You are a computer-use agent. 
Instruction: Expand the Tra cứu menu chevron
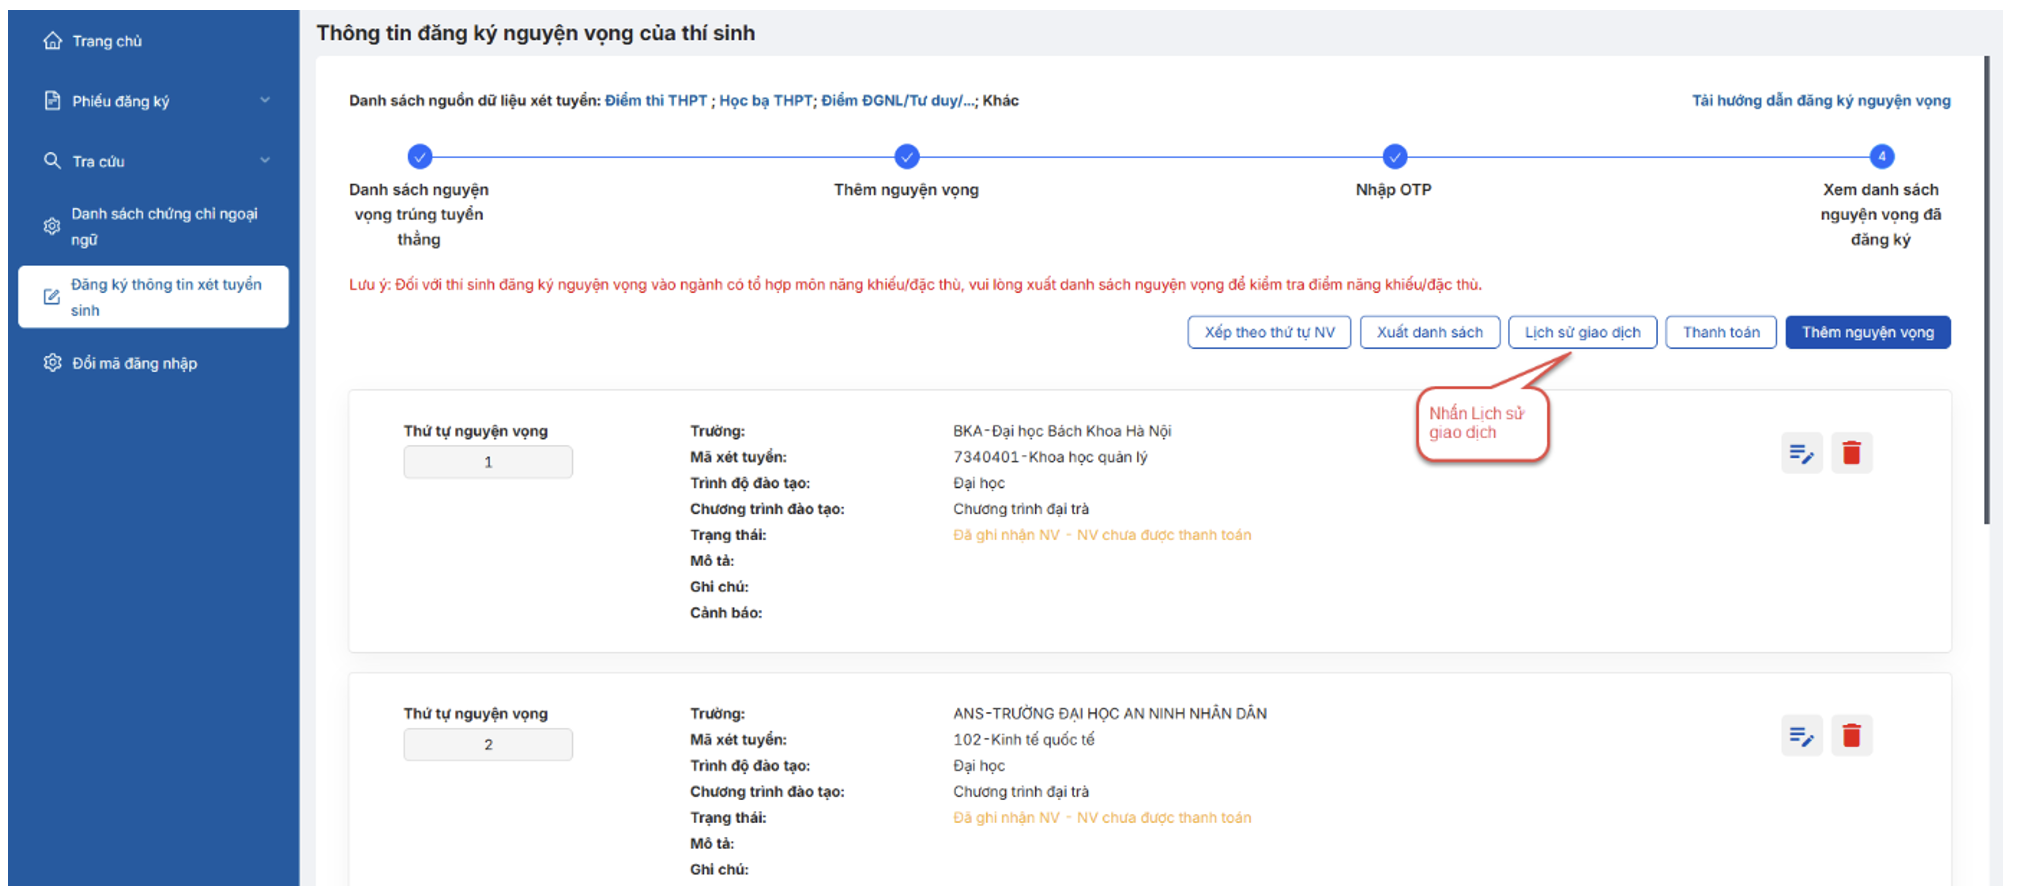265,160
